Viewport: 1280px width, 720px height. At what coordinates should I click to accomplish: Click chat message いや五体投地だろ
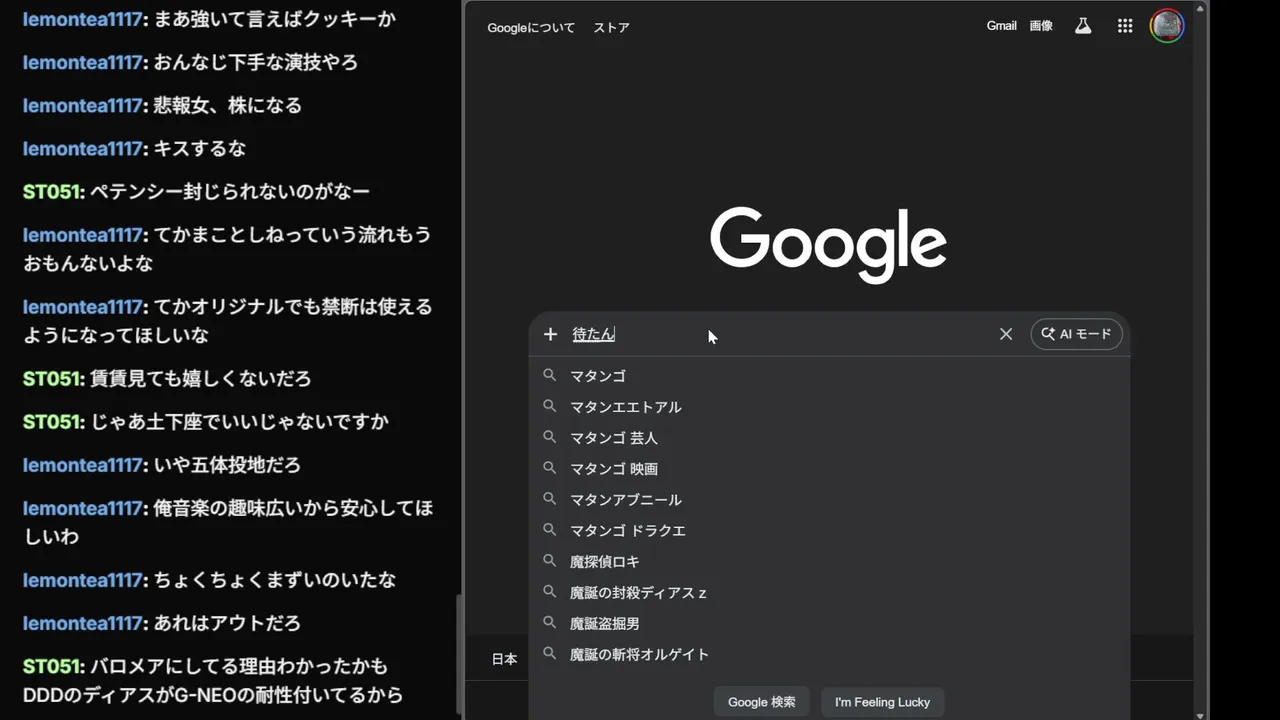tap(161, 465)
